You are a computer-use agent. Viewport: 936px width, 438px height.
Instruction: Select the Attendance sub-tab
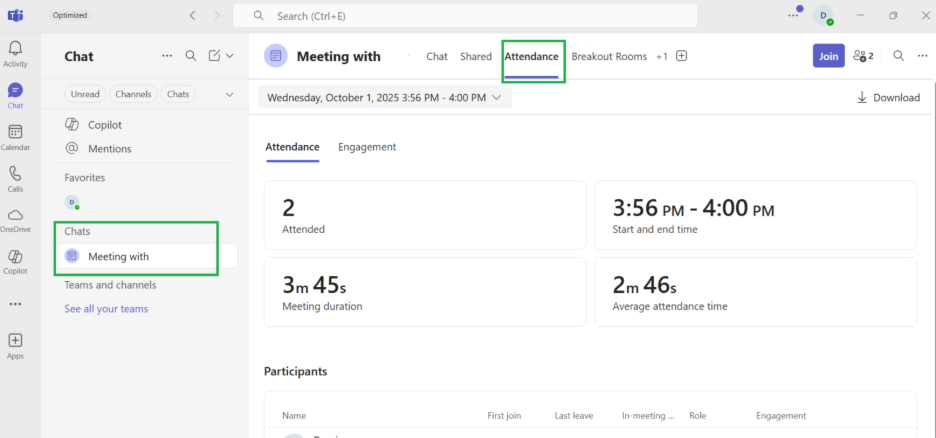[292, 147]
